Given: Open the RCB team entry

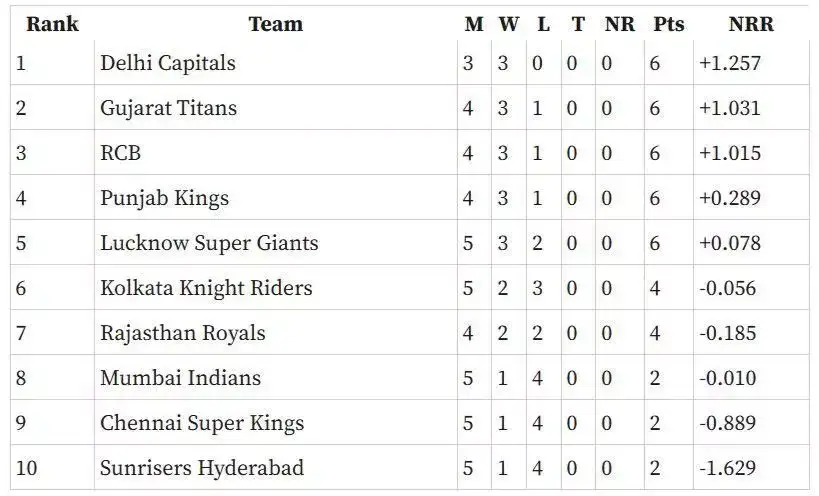Looking at the screenshot, I should pos(120,153).
